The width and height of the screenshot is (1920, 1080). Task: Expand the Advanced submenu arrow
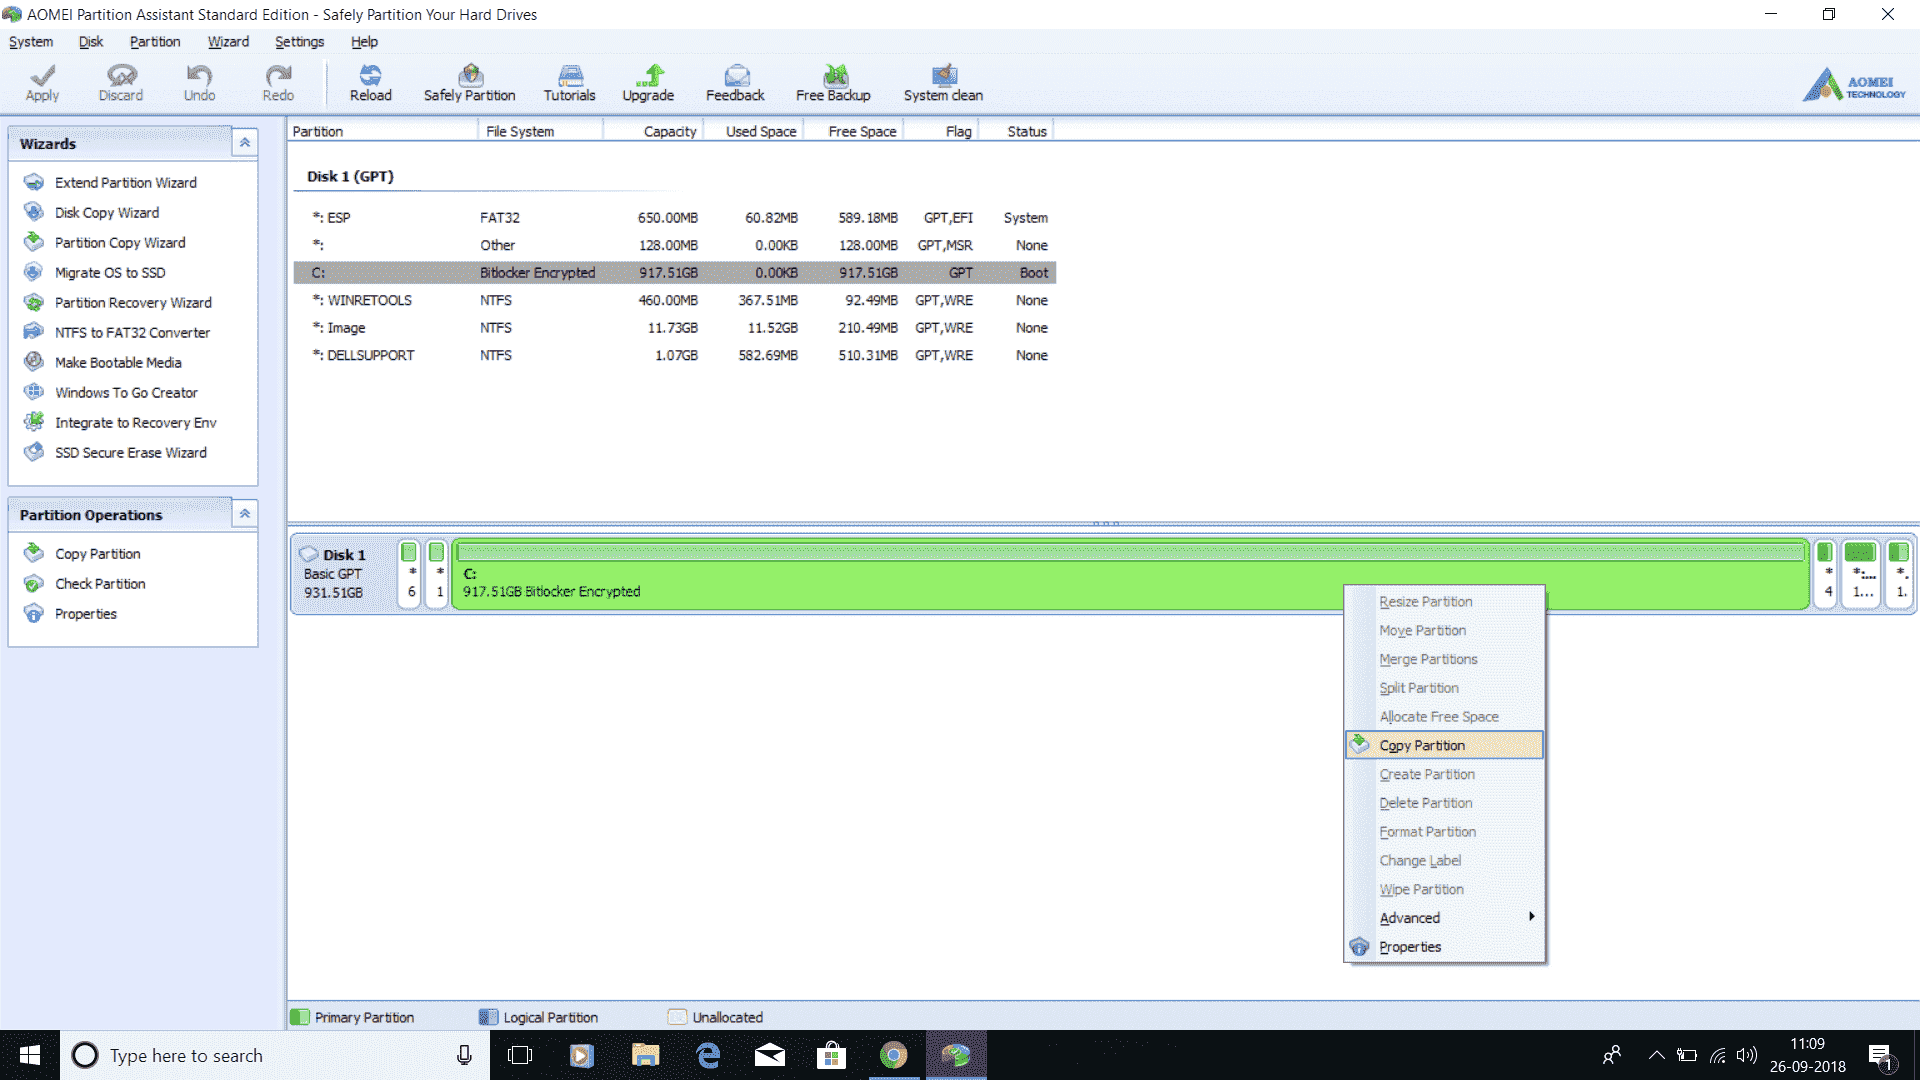coord(1531,916)
